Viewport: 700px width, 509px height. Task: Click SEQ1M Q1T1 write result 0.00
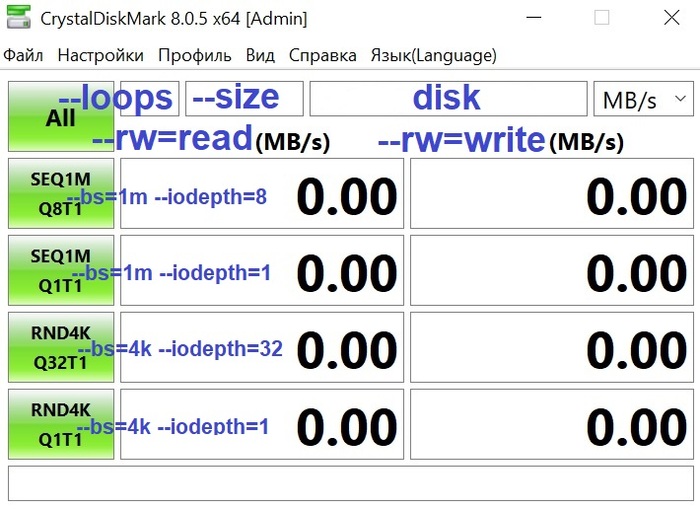click(552, 271)
